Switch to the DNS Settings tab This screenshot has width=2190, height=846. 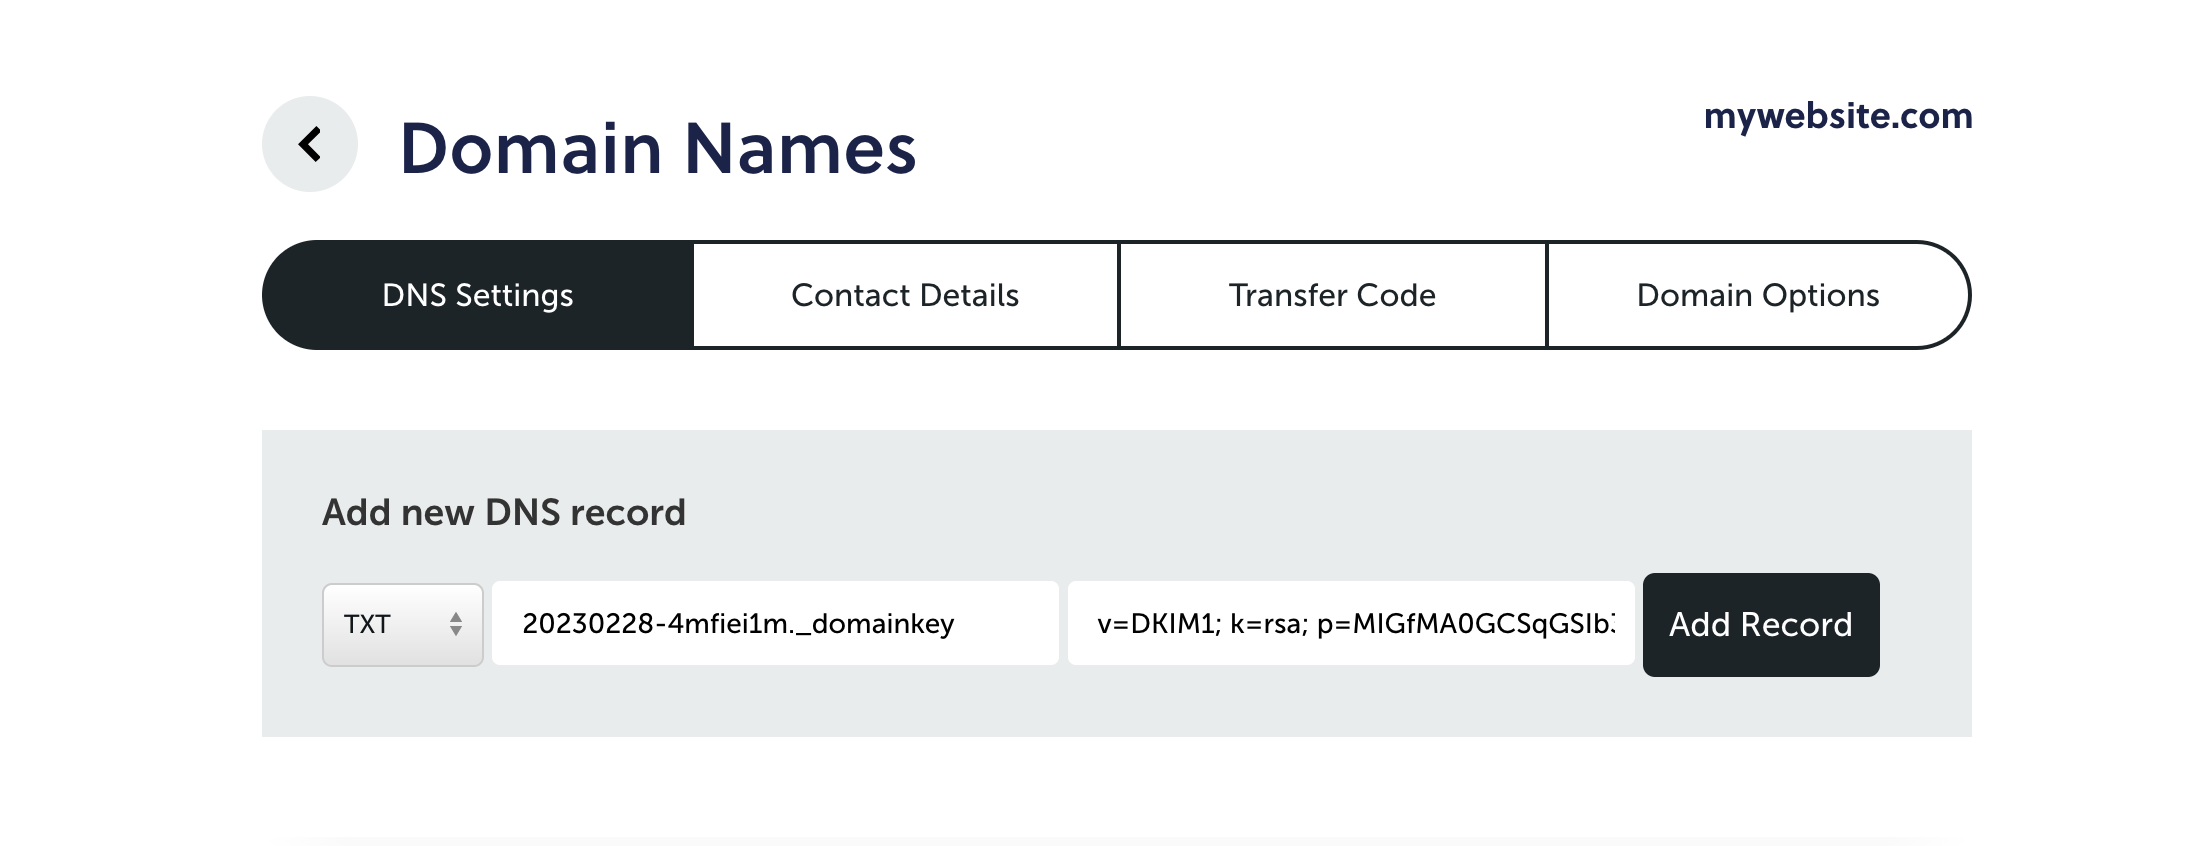pos(478,295)
